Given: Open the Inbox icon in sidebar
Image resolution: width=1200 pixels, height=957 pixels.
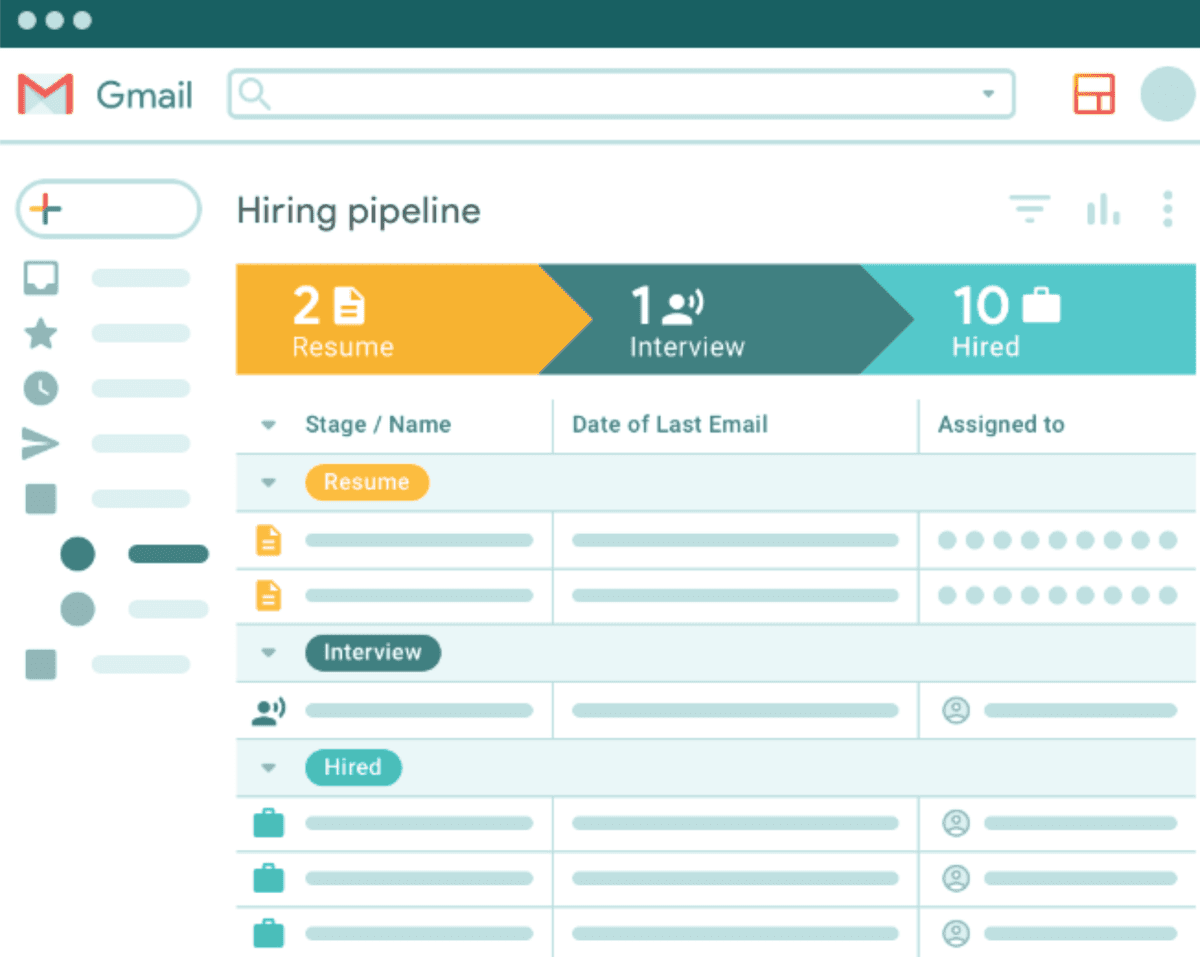Looking at the screenshot, I should (x=41, y=278).
